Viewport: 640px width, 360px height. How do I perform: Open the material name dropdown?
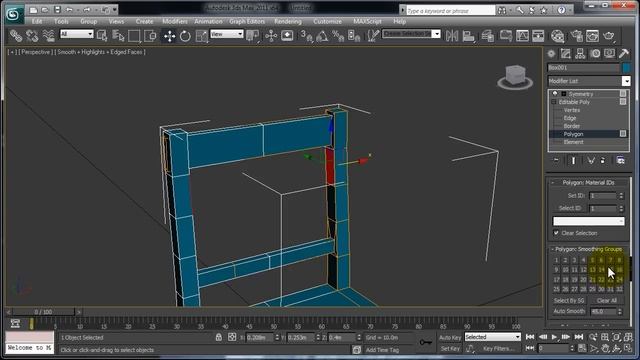[588, 221]
